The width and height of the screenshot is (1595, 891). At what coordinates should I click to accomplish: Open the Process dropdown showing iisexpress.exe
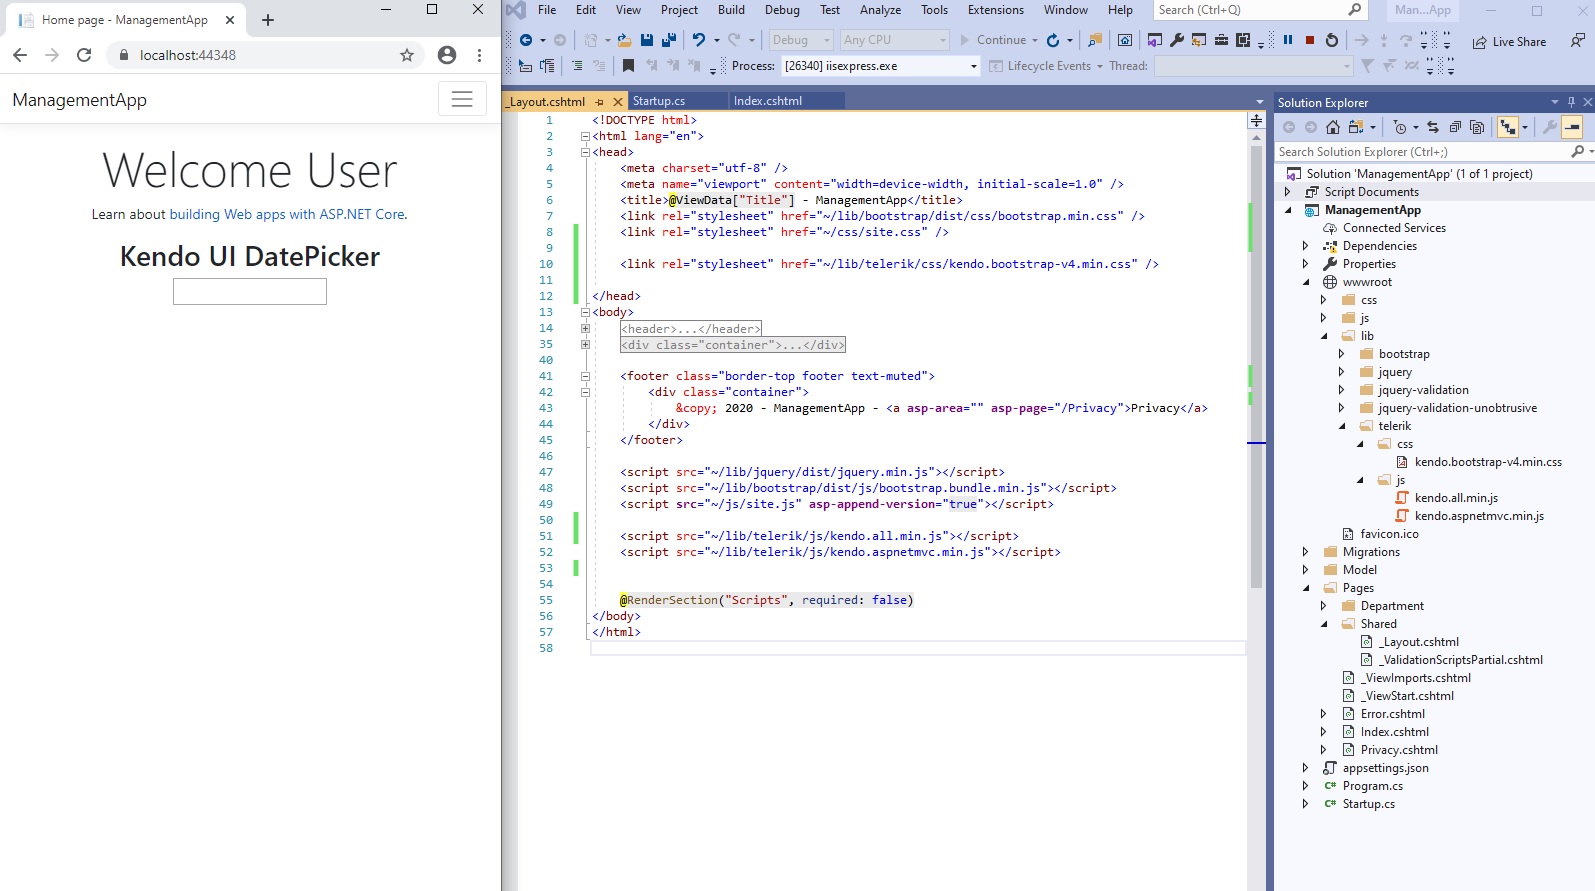click(973, 66)
